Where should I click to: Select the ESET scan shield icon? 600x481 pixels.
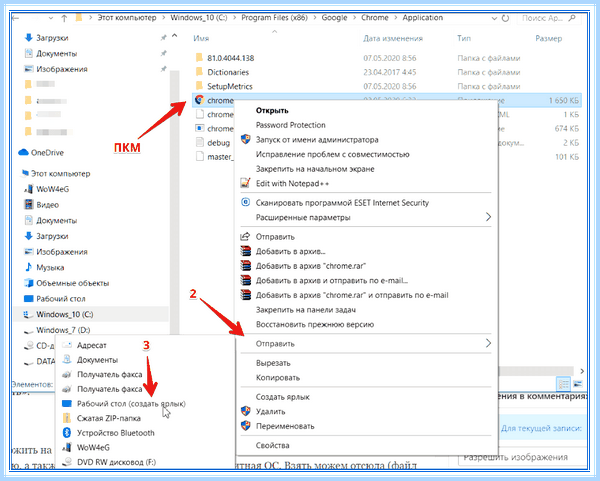[x=245, y=202]
